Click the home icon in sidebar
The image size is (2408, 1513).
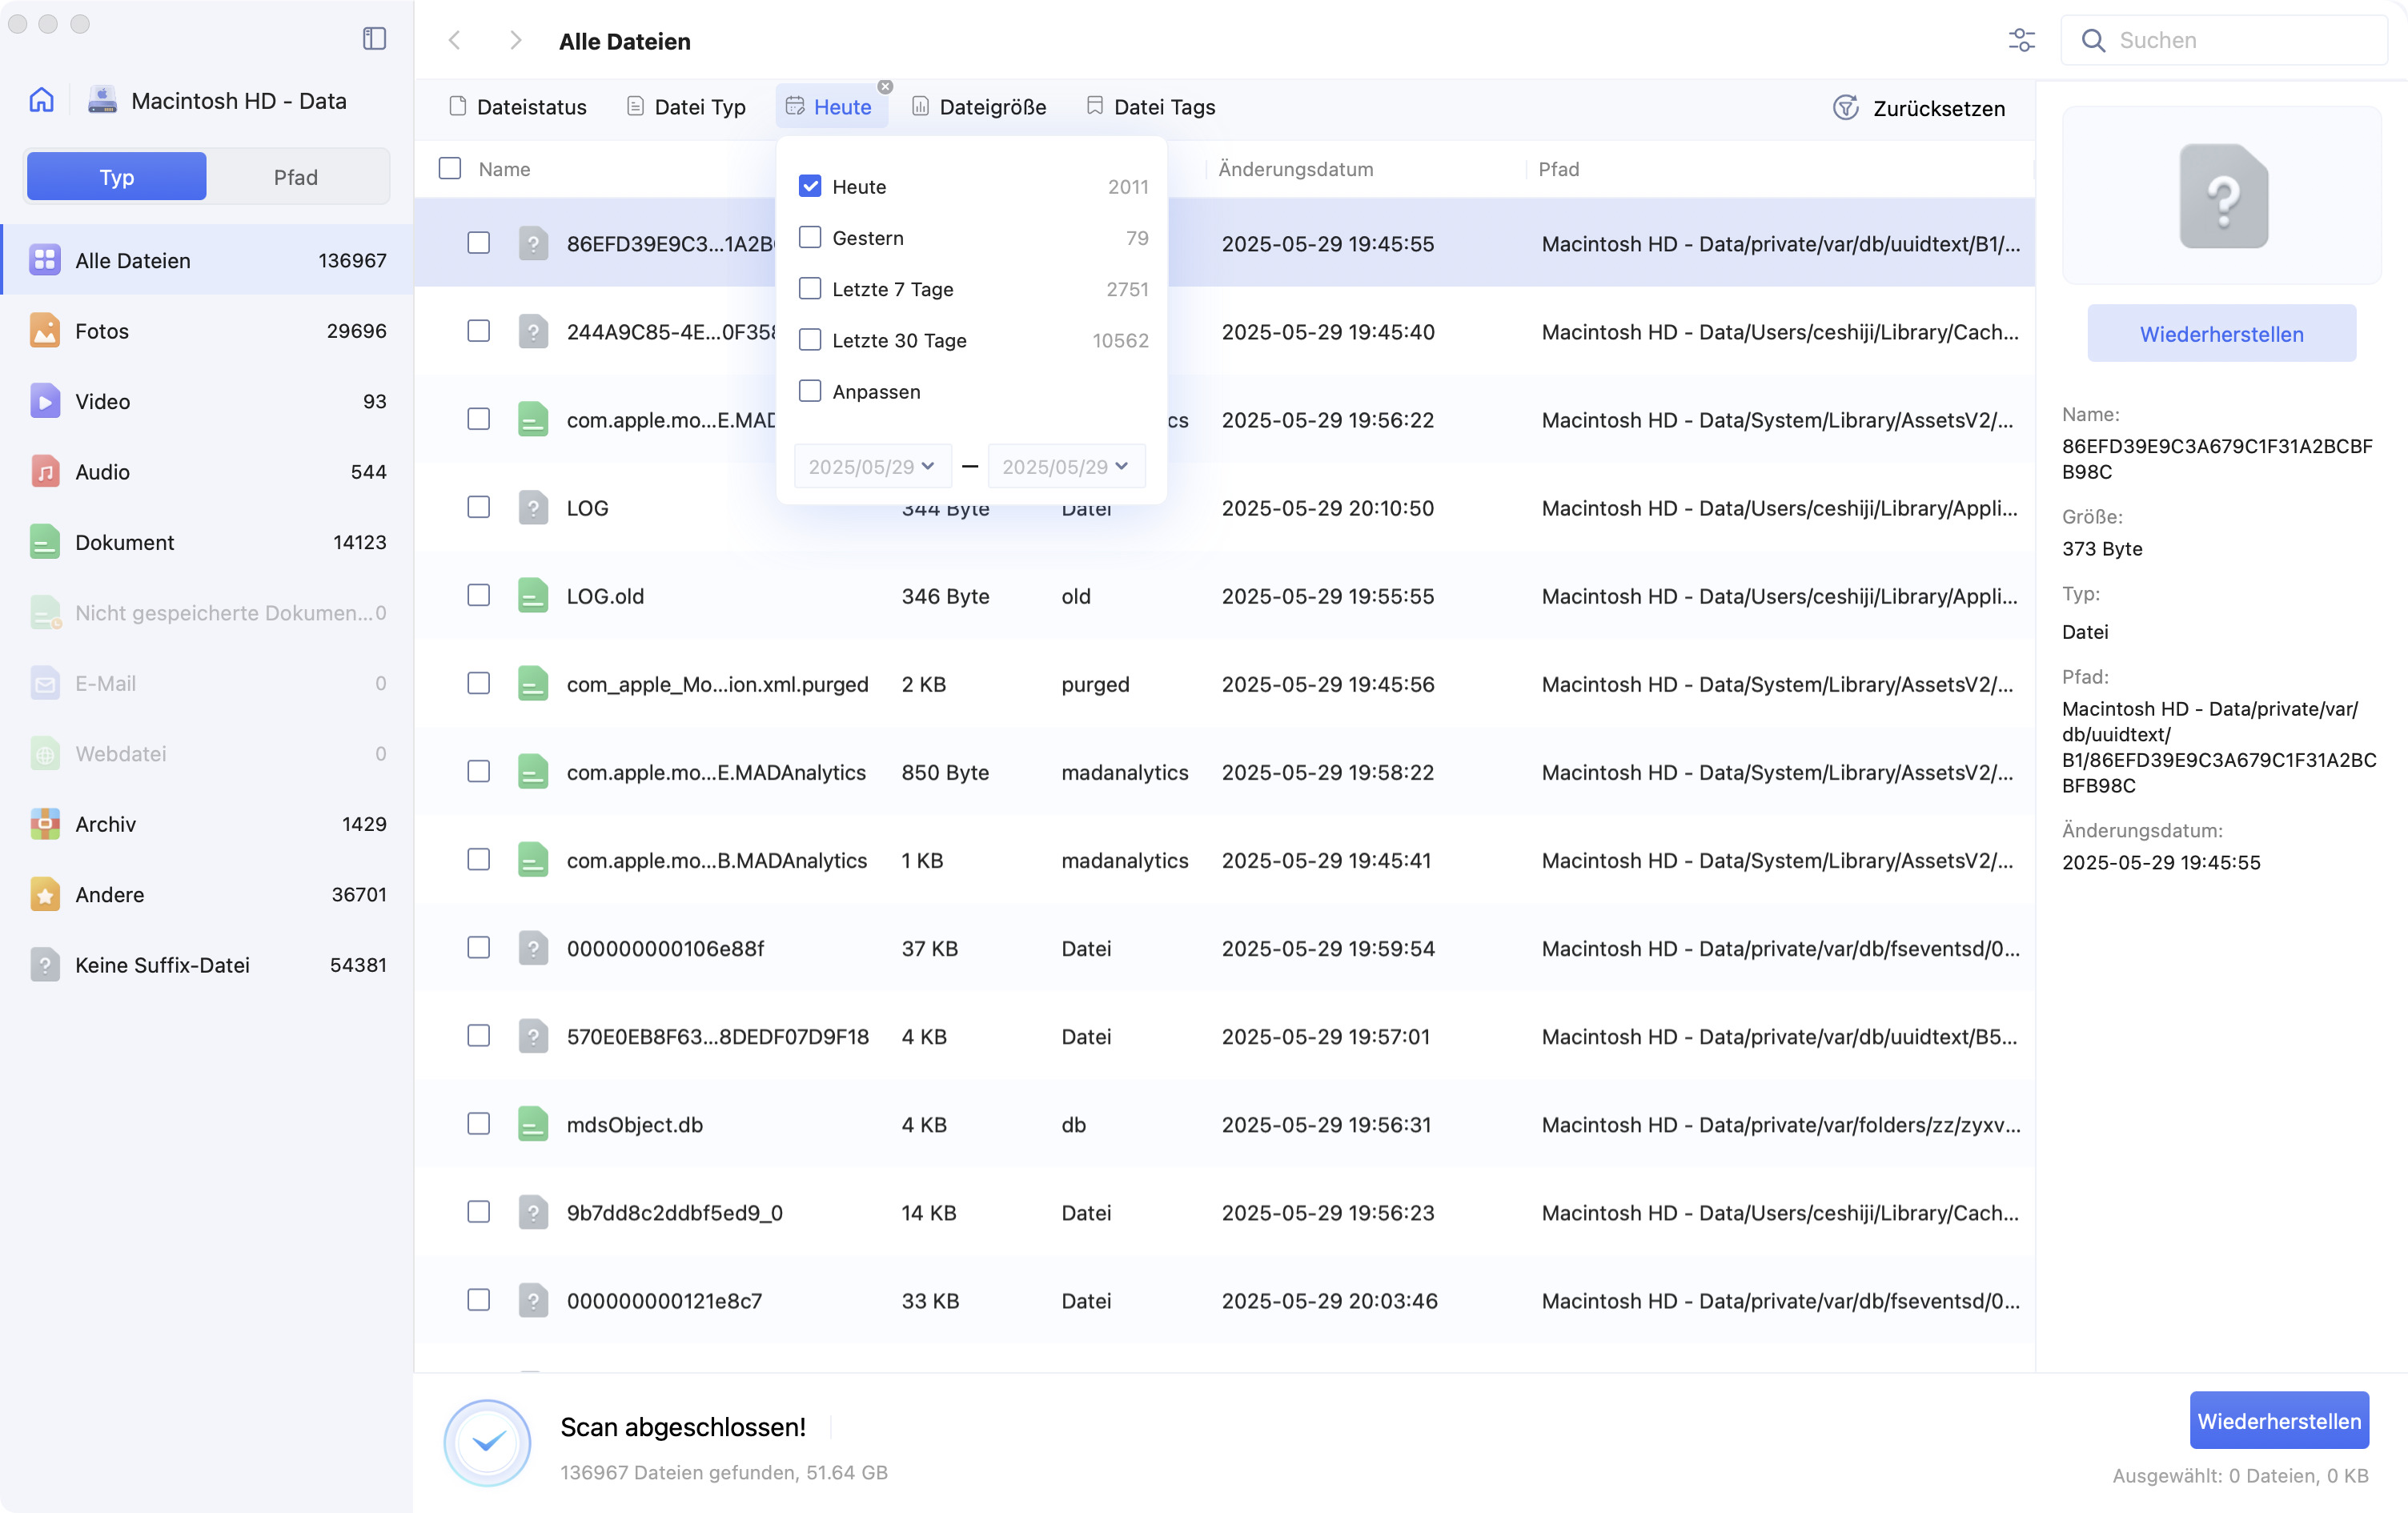tap(41, 100)
